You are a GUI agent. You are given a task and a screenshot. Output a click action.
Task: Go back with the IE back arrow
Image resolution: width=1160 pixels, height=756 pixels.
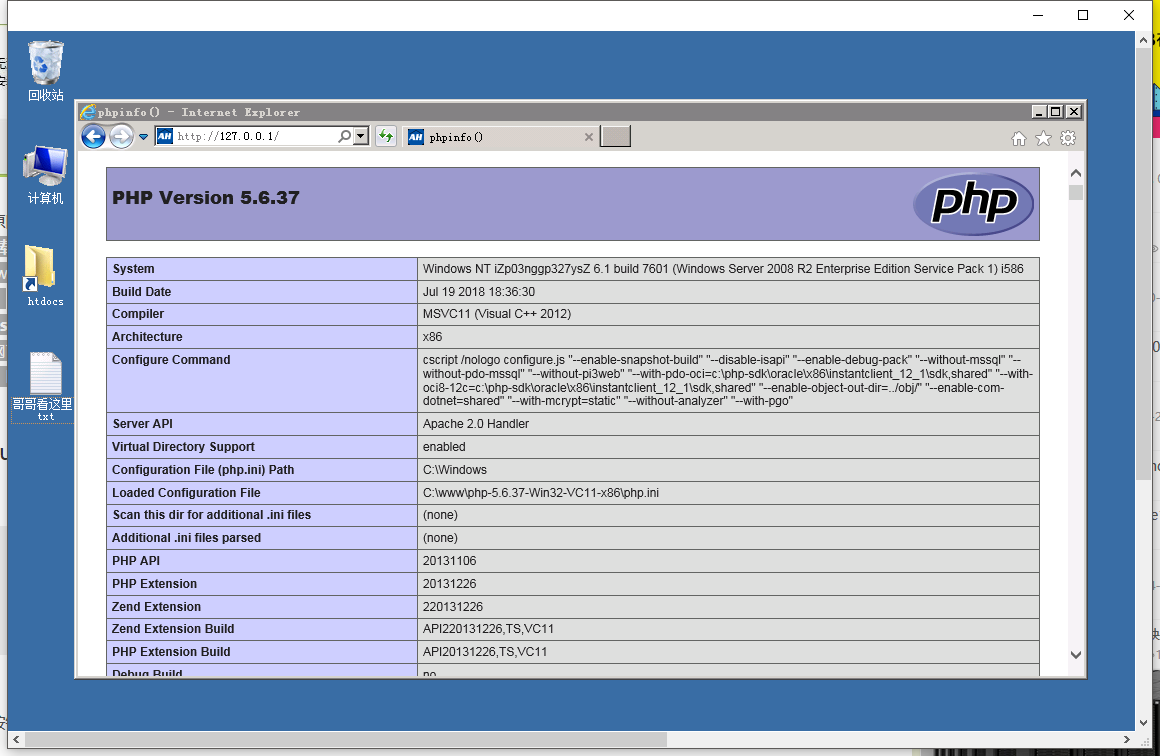pos(93,137)
